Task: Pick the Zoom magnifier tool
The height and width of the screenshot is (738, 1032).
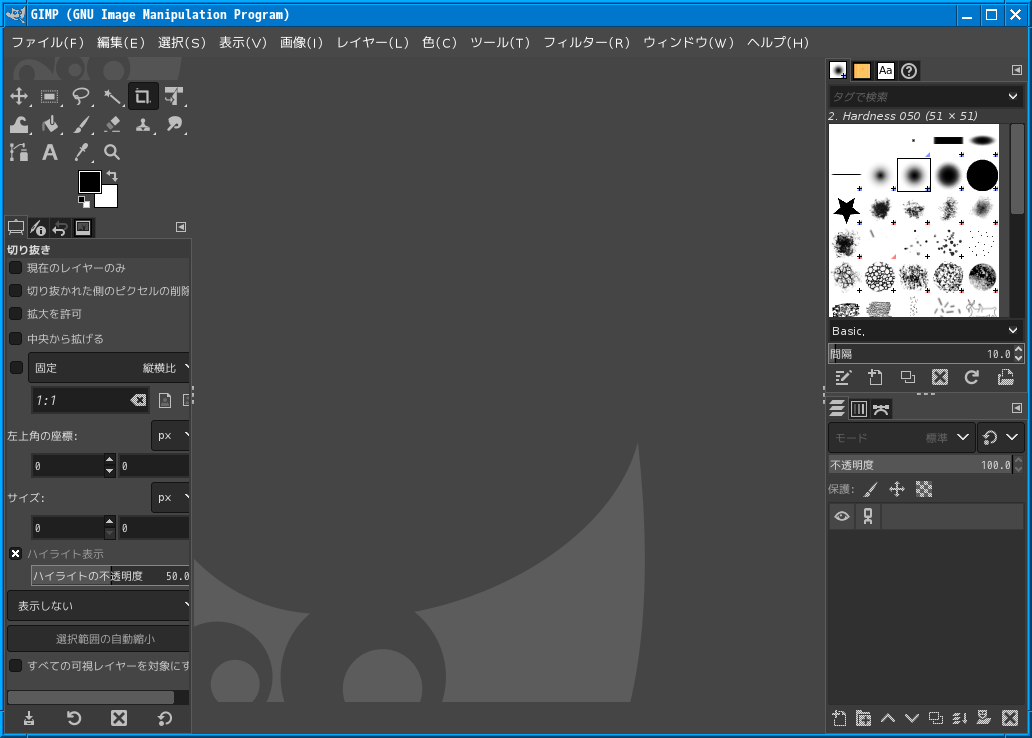Action: [112, 152]
